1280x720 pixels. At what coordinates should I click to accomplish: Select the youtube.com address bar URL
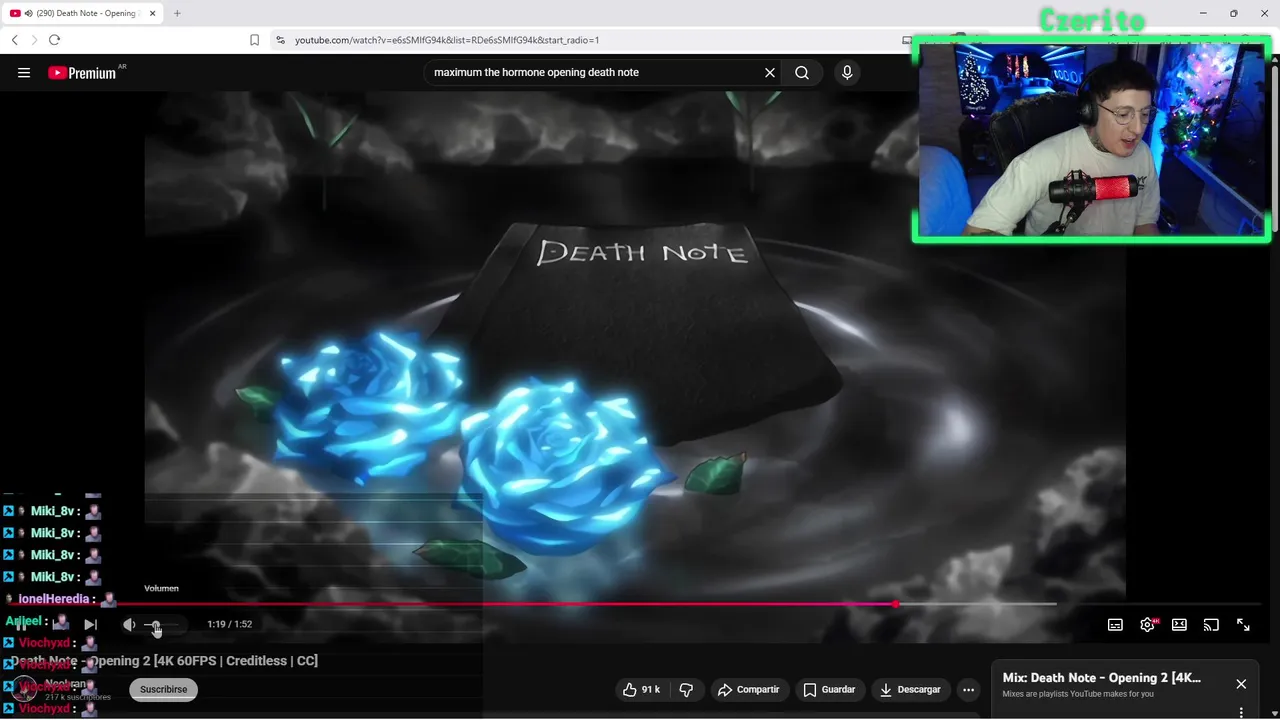[x=447, y=40]
